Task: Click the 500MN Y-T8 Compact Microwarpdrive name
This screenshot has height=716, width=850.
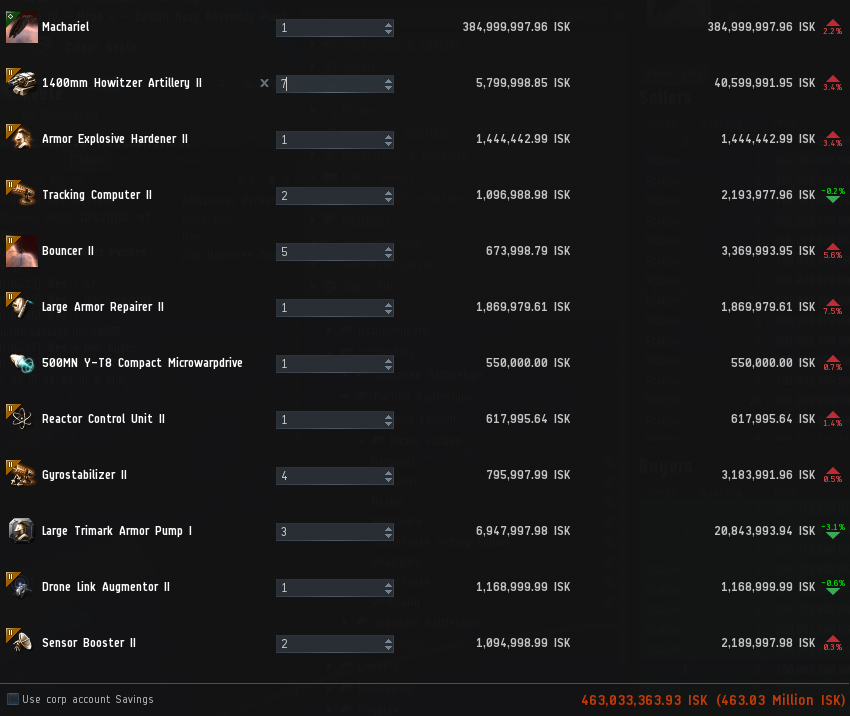Action: point(142,363)
